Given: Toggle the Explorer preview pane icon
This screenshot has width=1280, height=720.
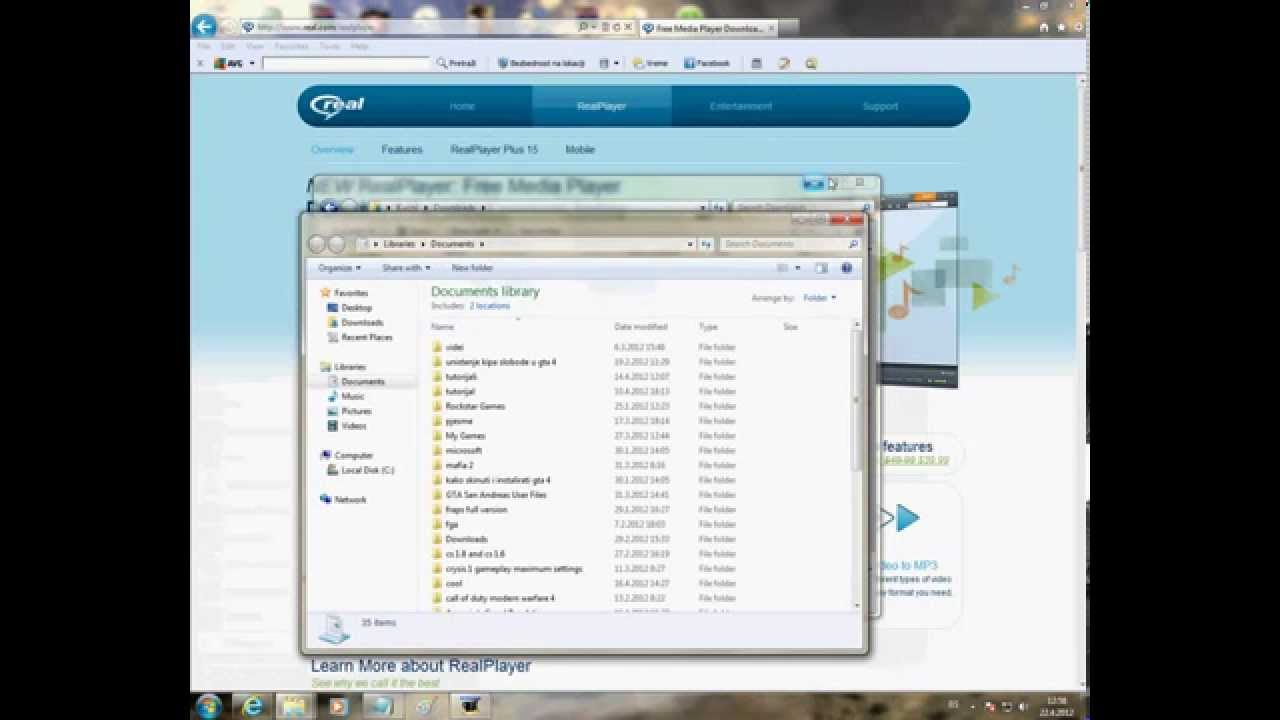Looking at the screenshot, I should click(x=821, y=268).
